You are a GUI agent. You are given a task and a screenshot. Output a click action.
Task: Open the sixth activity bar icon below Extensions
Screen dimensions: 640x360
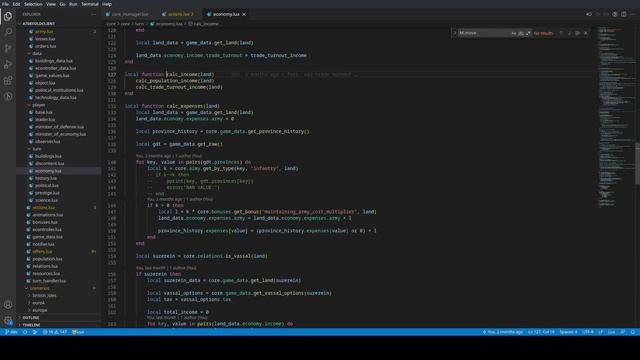tap(8, 96)
